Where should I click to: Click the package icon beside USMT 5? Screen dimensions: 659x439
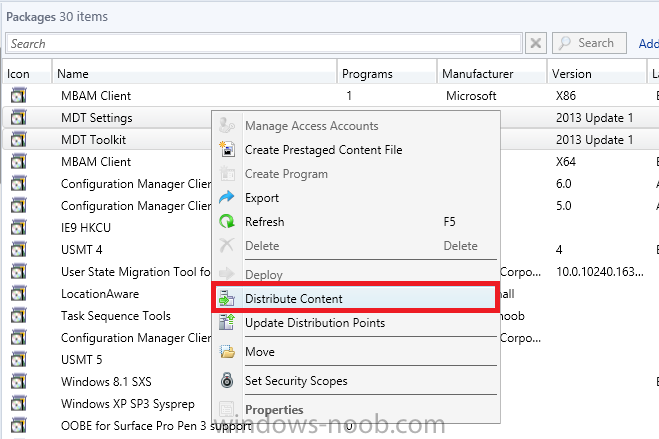click(x=18, y=359)
